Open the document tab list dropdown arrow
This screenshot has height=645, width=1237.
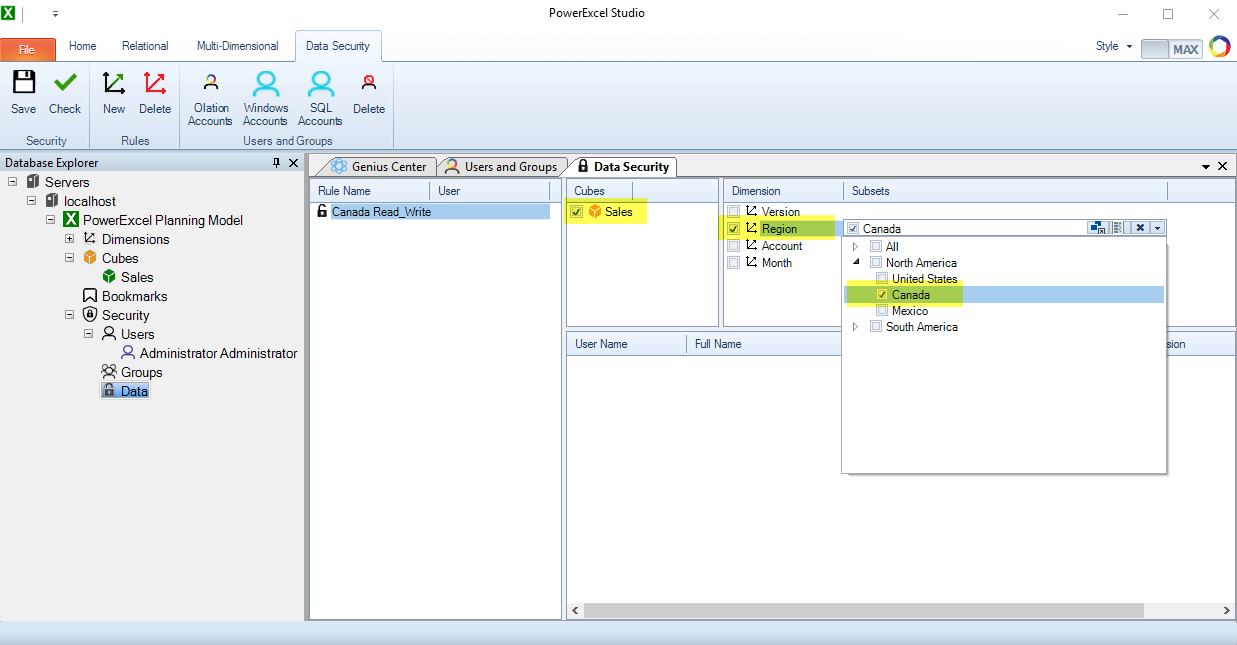1206,166
